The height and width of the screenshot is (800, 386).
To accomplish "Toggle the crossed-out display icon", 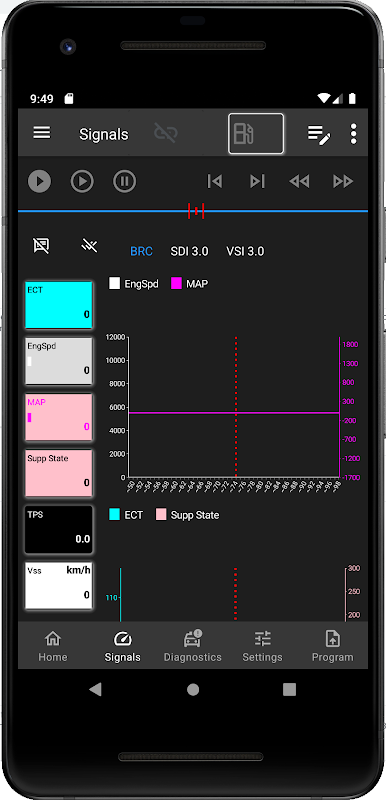I will [x=41, y=245].
